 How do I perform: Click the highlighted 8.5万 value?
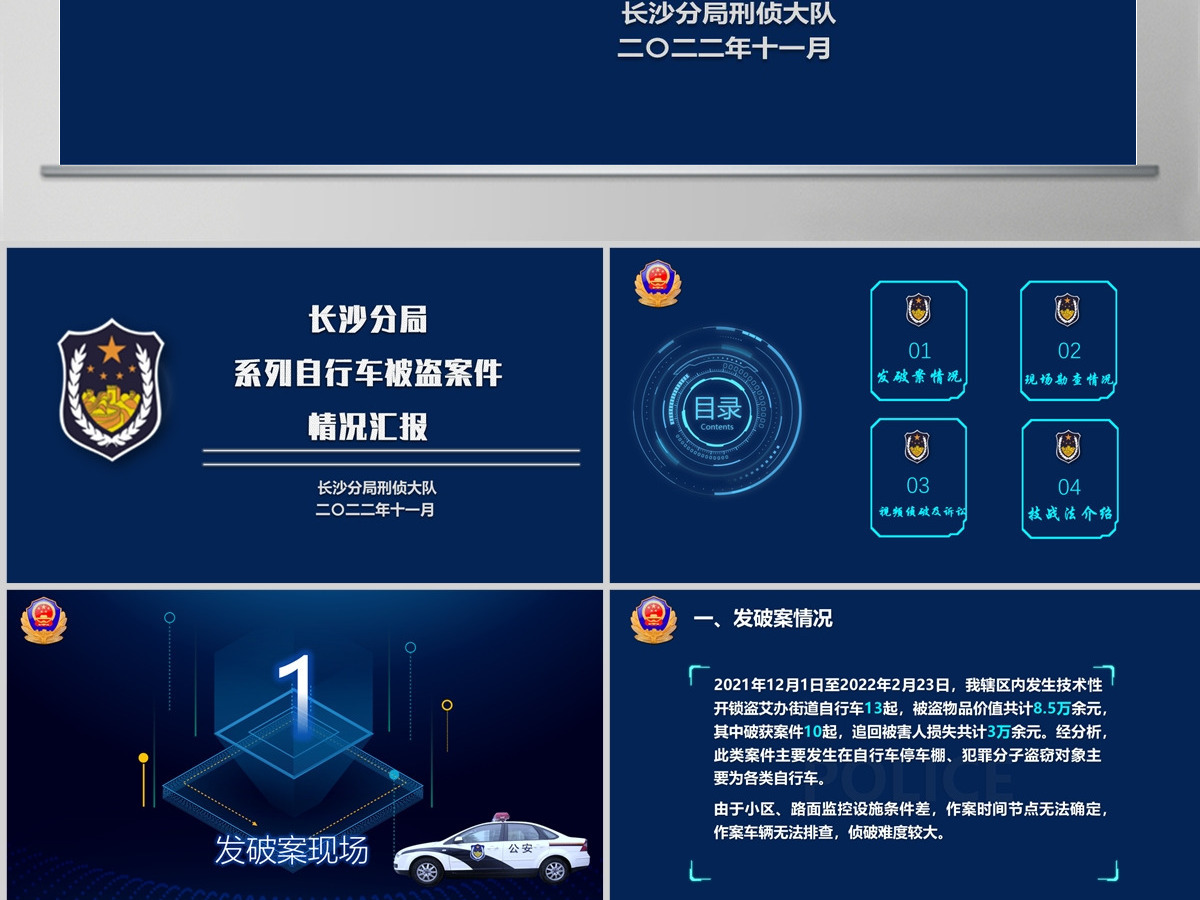pos(1050,708)
